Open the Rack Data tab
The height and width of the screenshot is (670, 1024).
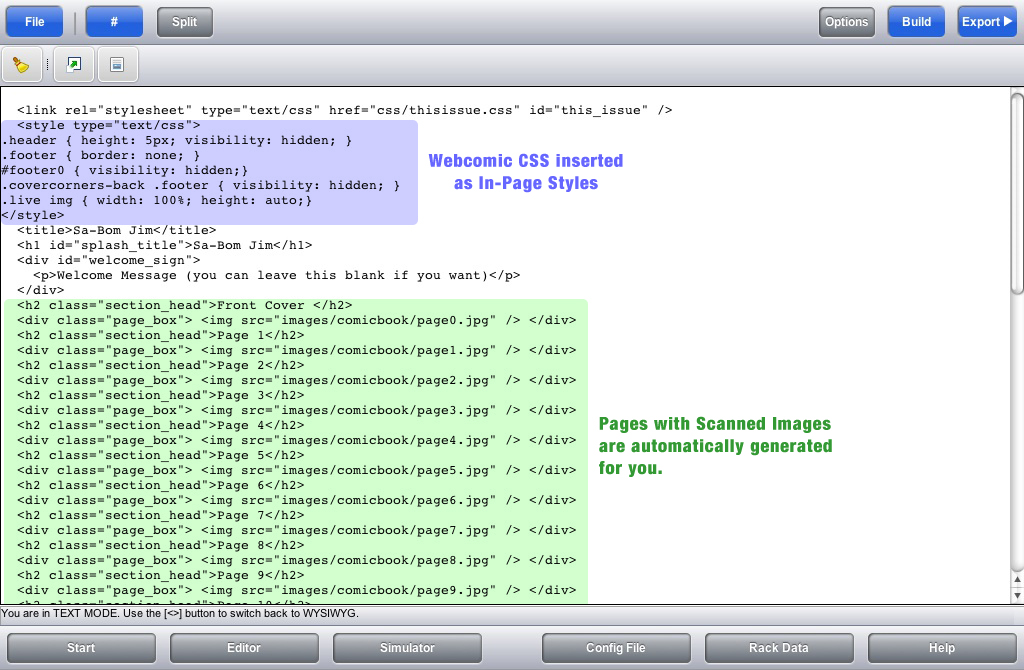(x=778, y=648)
